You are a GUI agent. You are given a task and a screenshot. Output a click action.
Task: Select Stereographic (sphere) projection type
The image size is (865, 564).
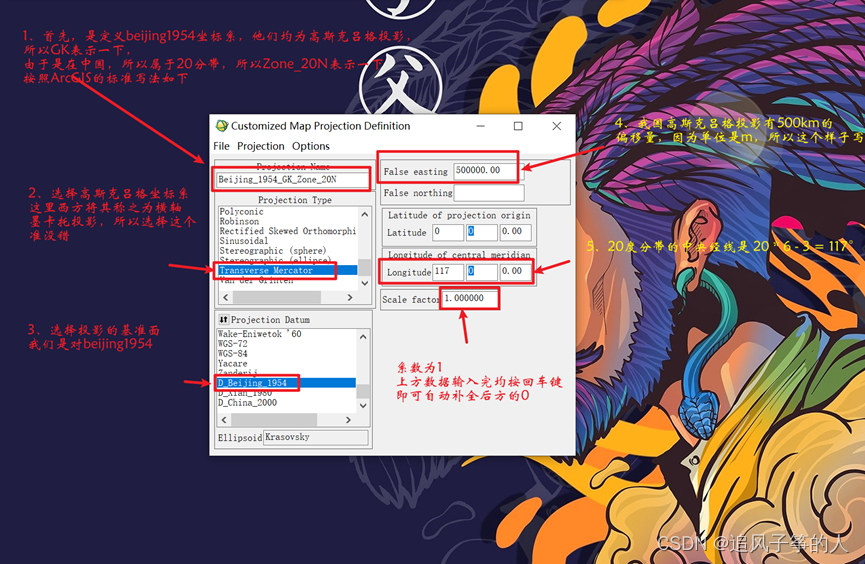click(273, 251)
